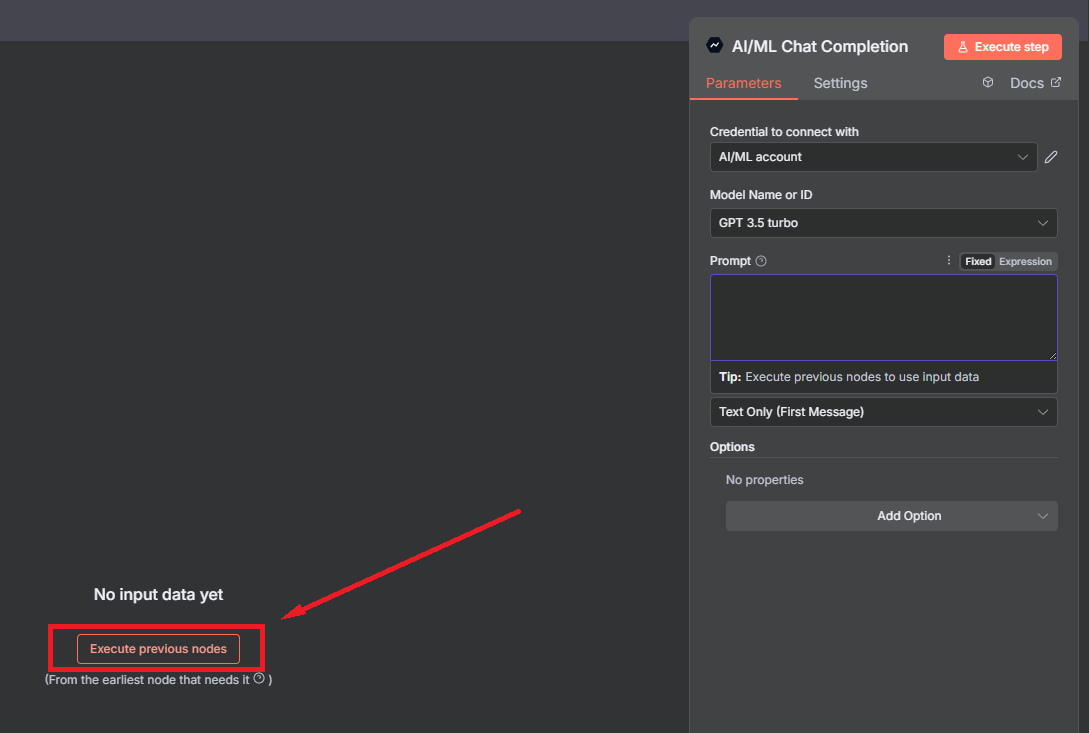1089x733 pixels.
Task: Switch Prompt mode to Expression
Action: tap(1025, 262)
